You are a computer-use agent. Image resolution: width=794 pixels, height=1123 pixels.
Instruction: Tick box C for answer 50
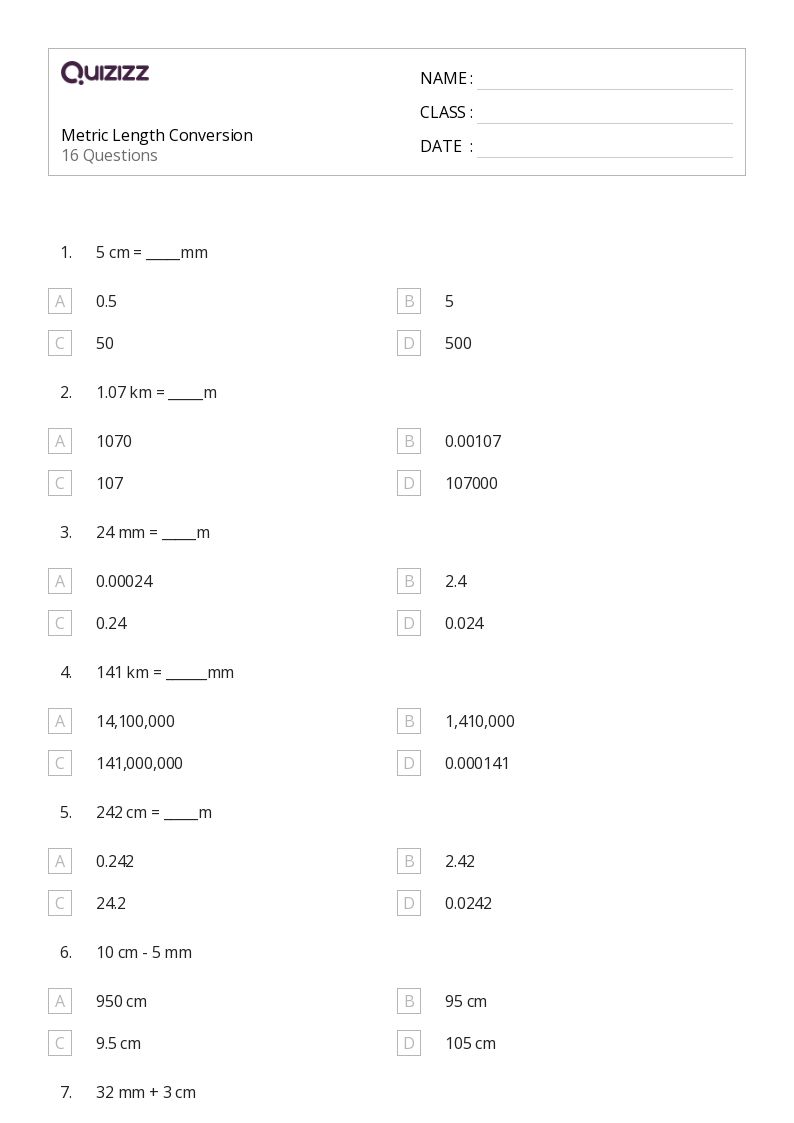60,343
